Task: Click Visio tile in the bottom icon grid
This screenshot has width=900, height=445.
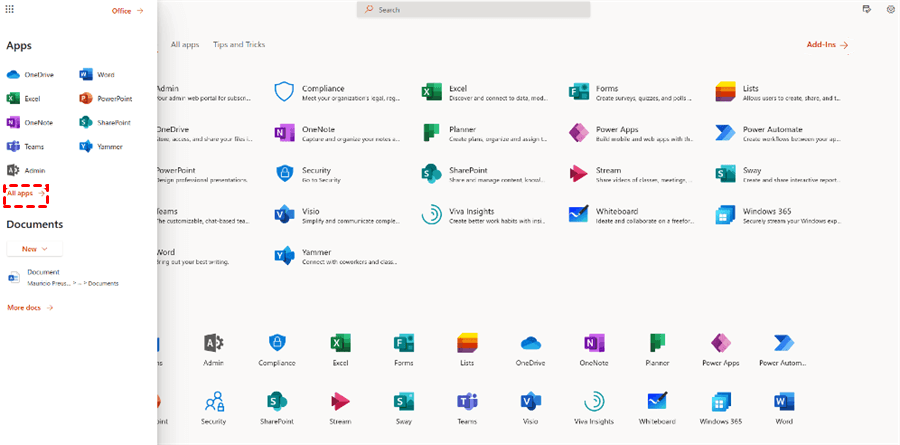Action: coord(530,408)
